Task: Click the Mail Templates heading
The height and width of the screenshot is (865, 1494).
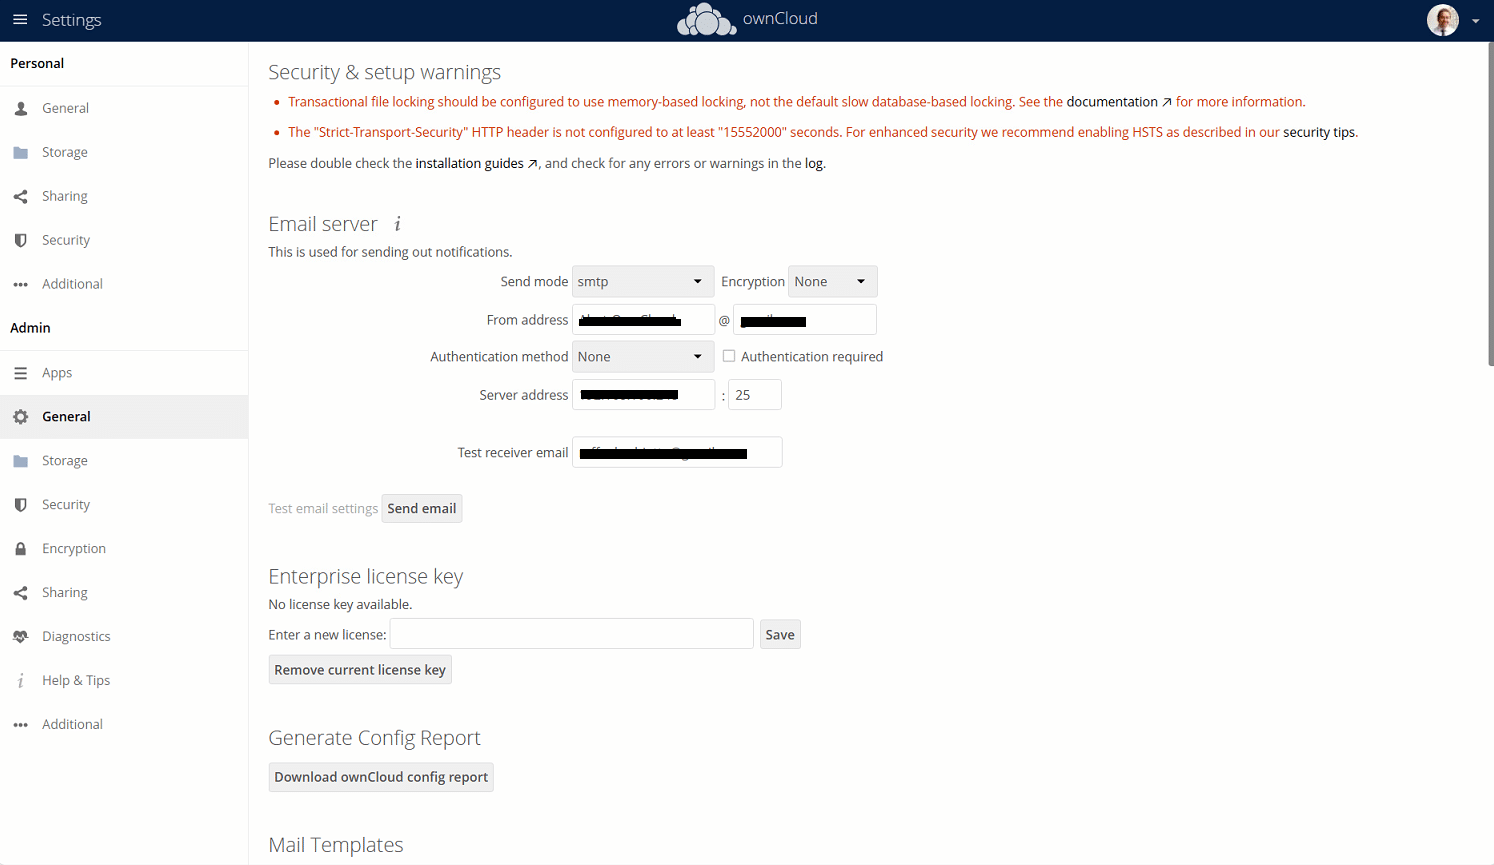Action: [336, 845]
